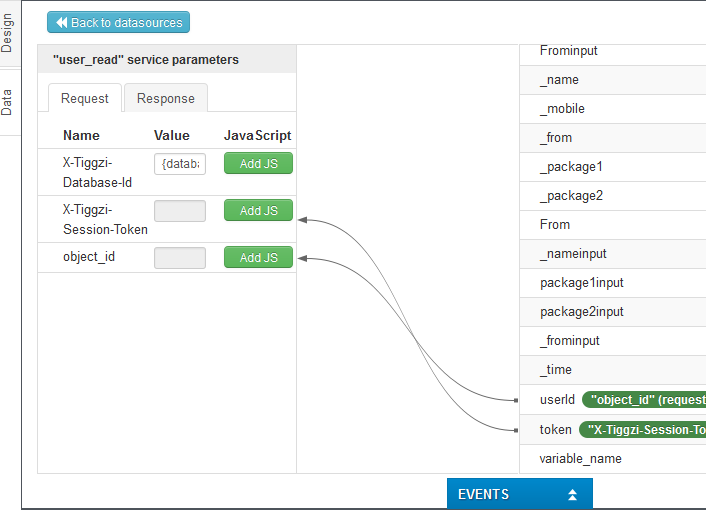This screenshot has height=515, width=706.
Task: Click the userId connector handle
Action: click(x=516, y=400)
